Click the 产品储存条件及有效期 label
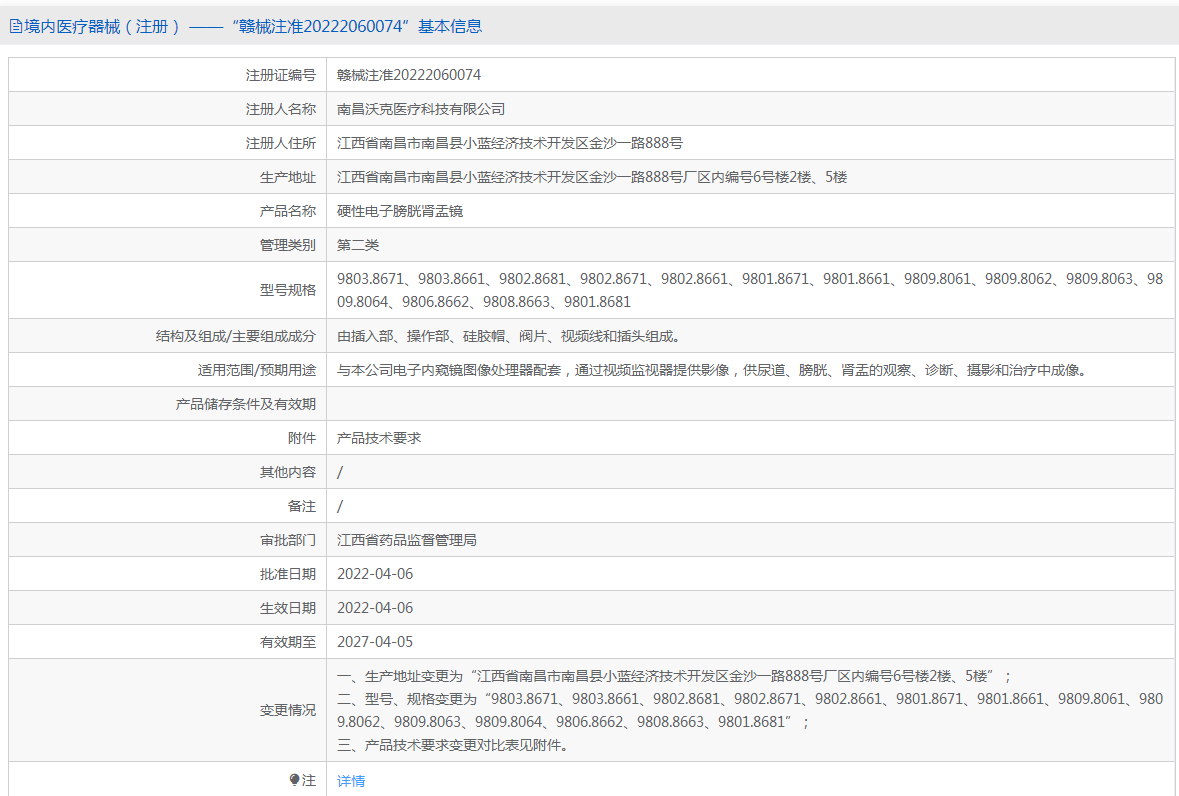The height and width of the screenshot is (796, 1179). pyautogui.click(x=246, y=404)
